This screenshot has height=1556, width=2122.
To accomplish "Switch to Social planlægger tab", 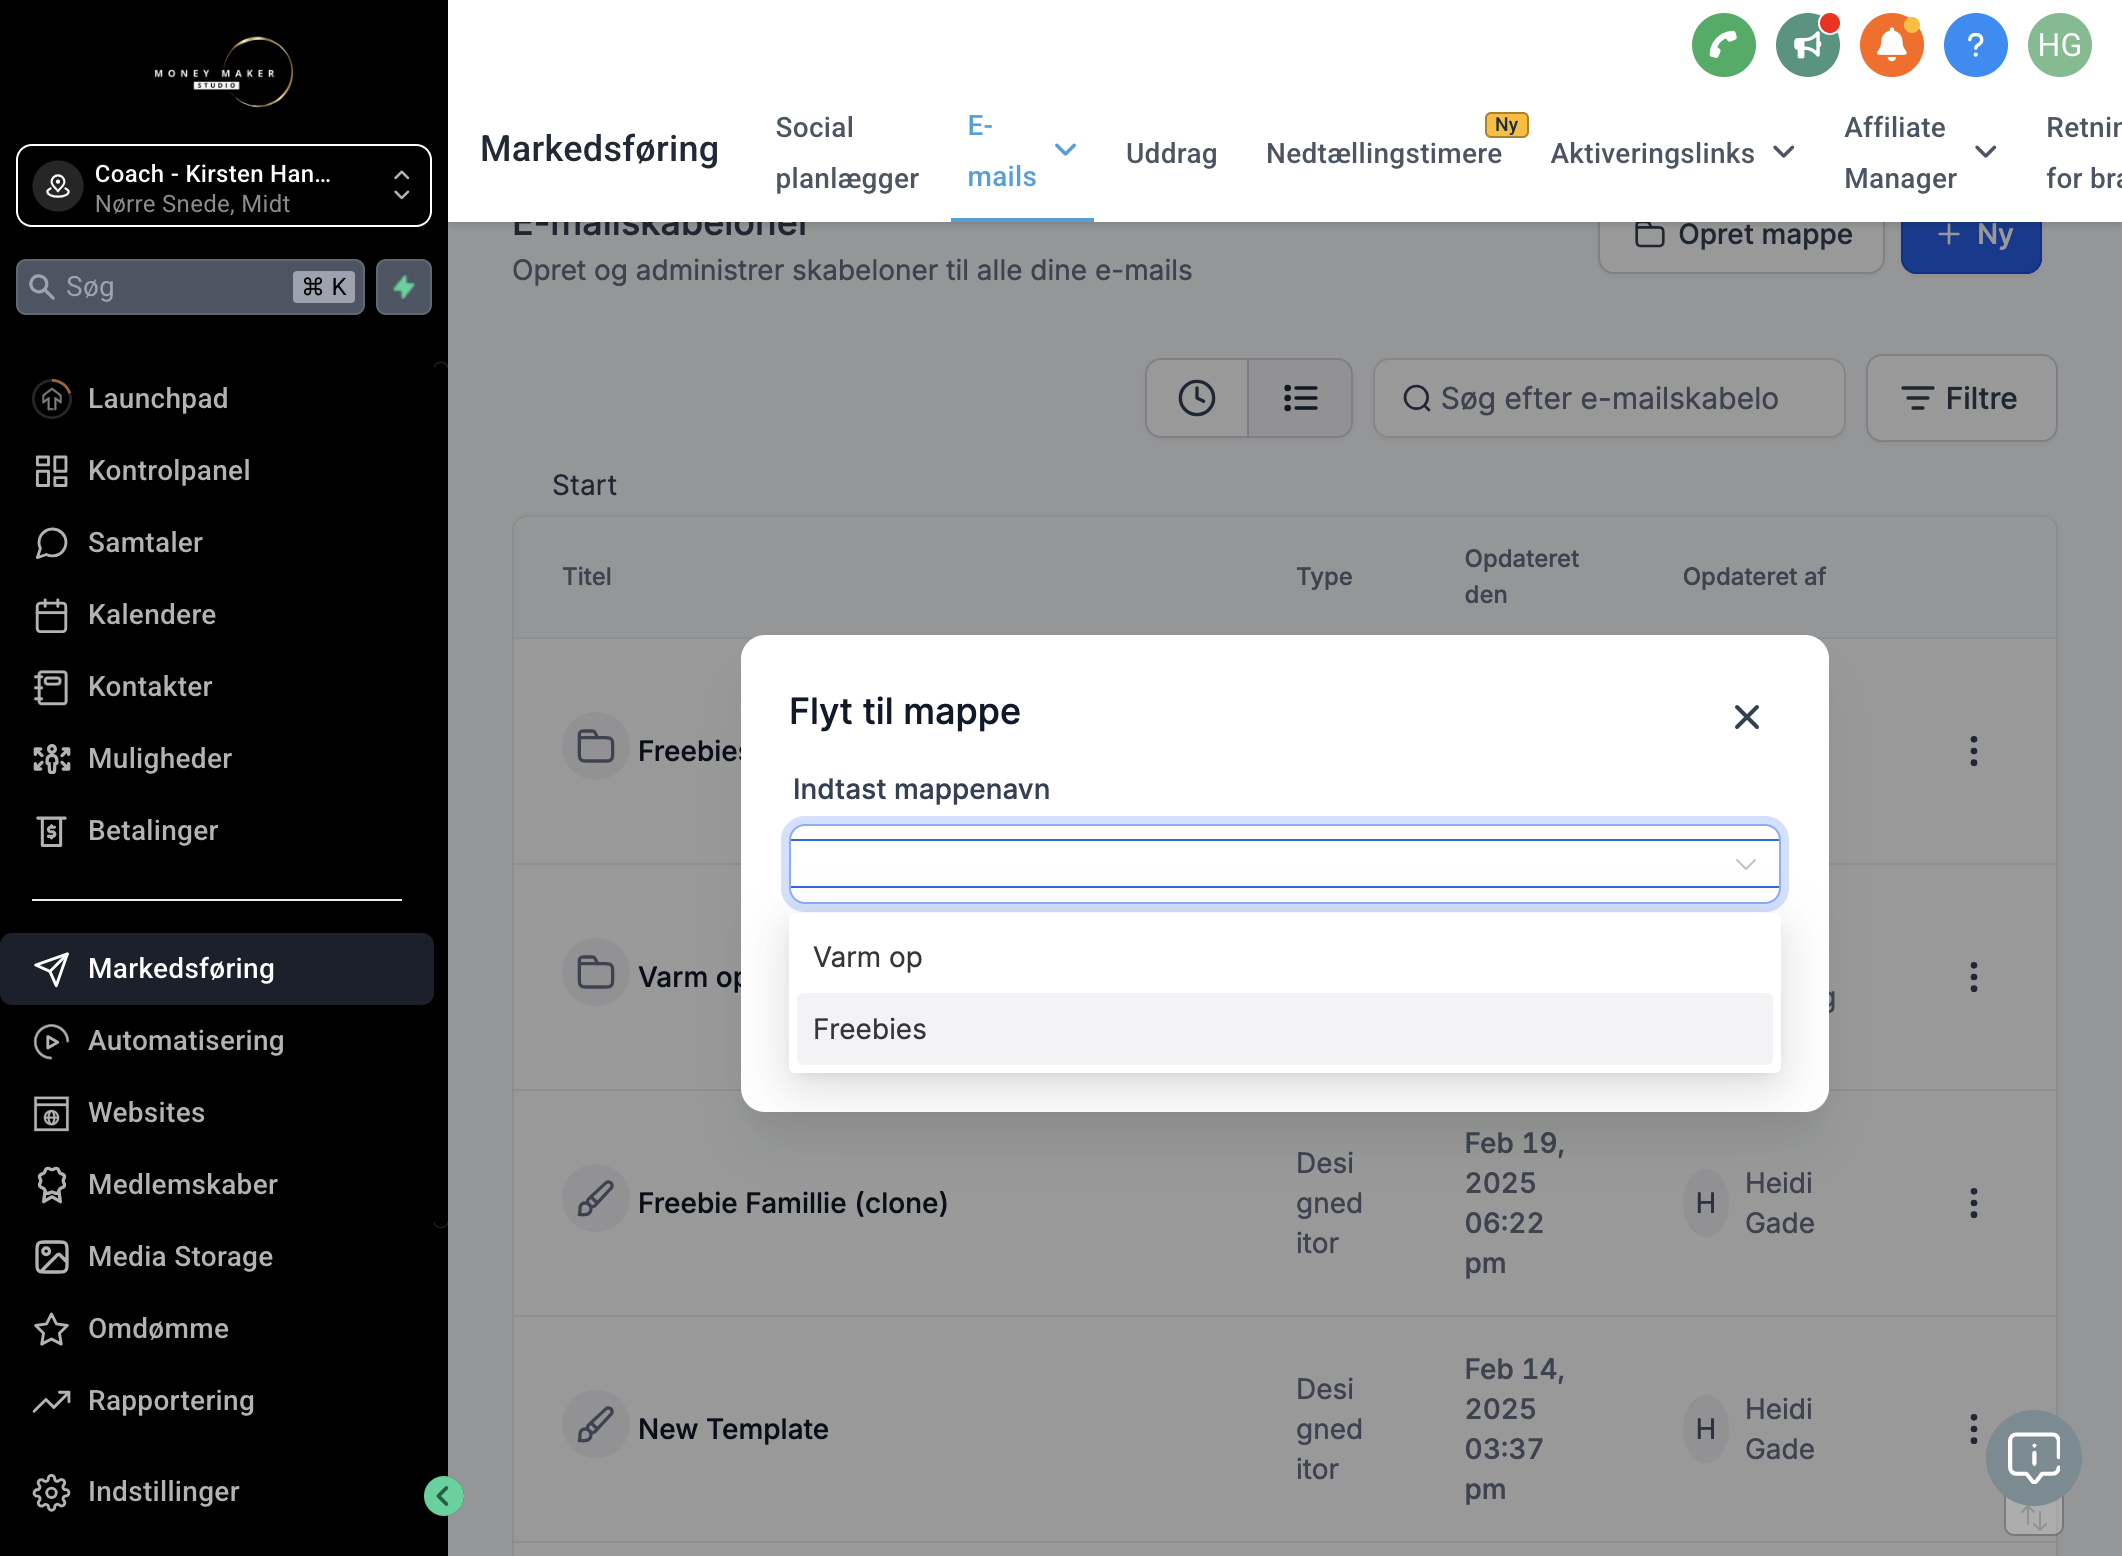I will point(846,152).
